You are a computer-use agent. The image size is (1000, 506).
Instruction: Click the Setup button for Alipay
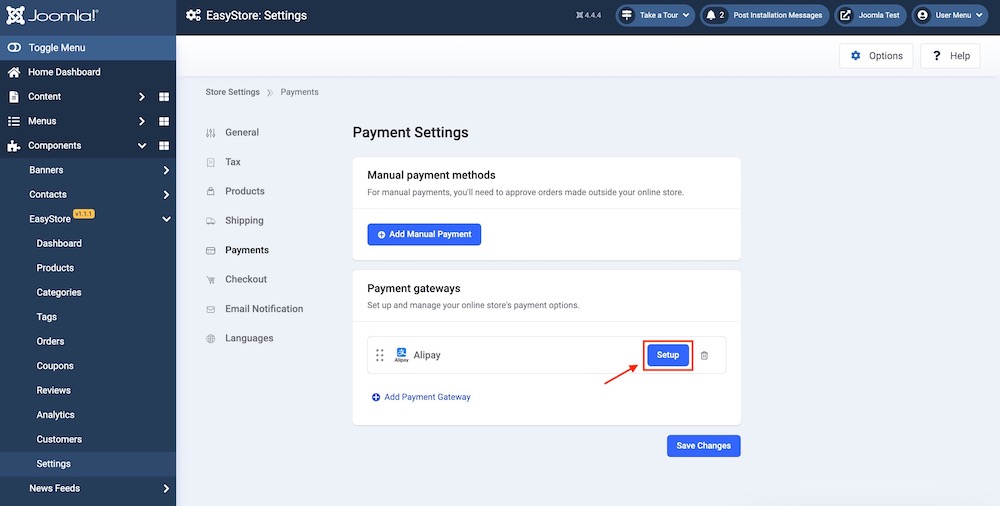[x=668, y=355]
